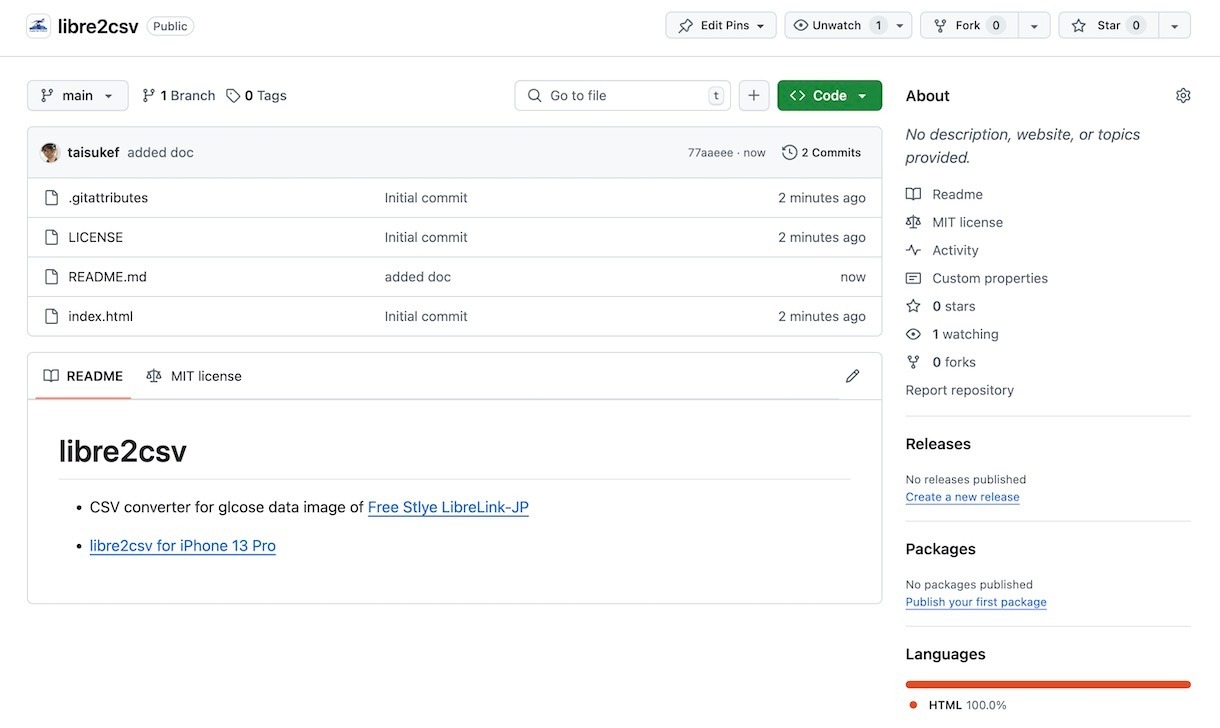This screenshot has height=728, width=1220.
Task: Click the Report repository link
Action: click(x=960, y=390)
